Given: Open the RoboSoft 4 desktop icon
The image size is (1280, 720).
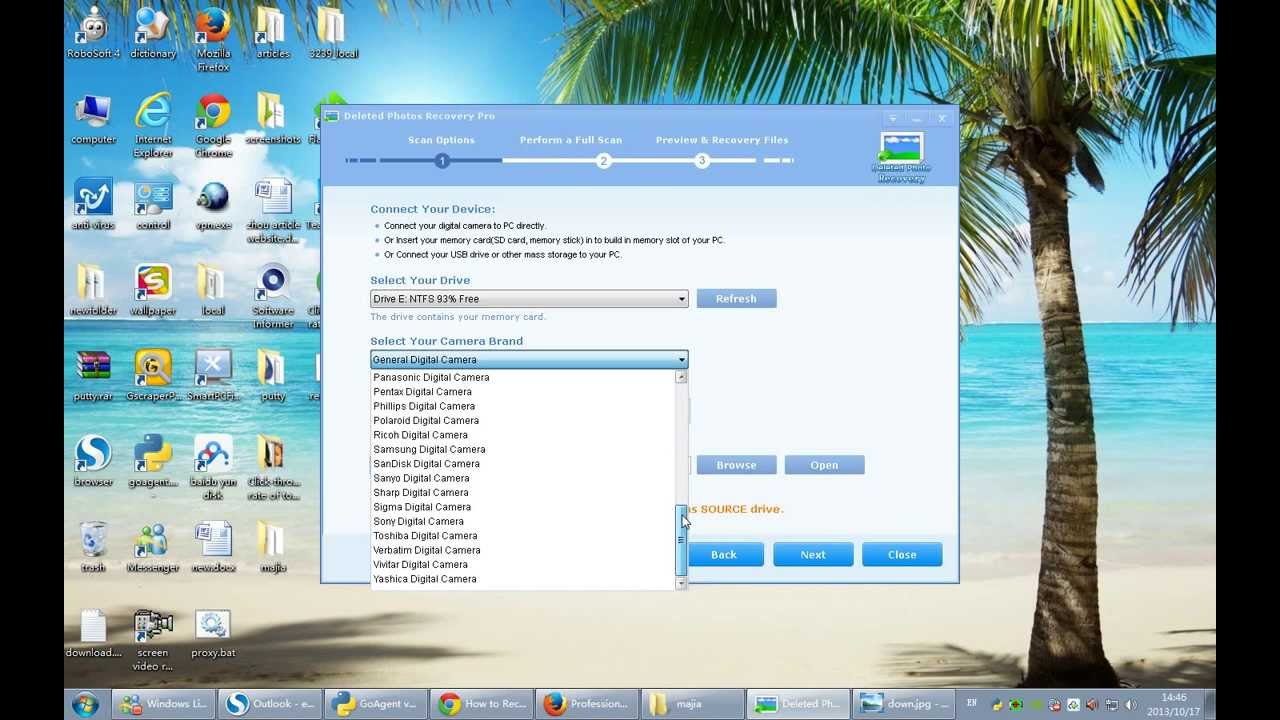Looking at the screenshot, I should point(93,32).
